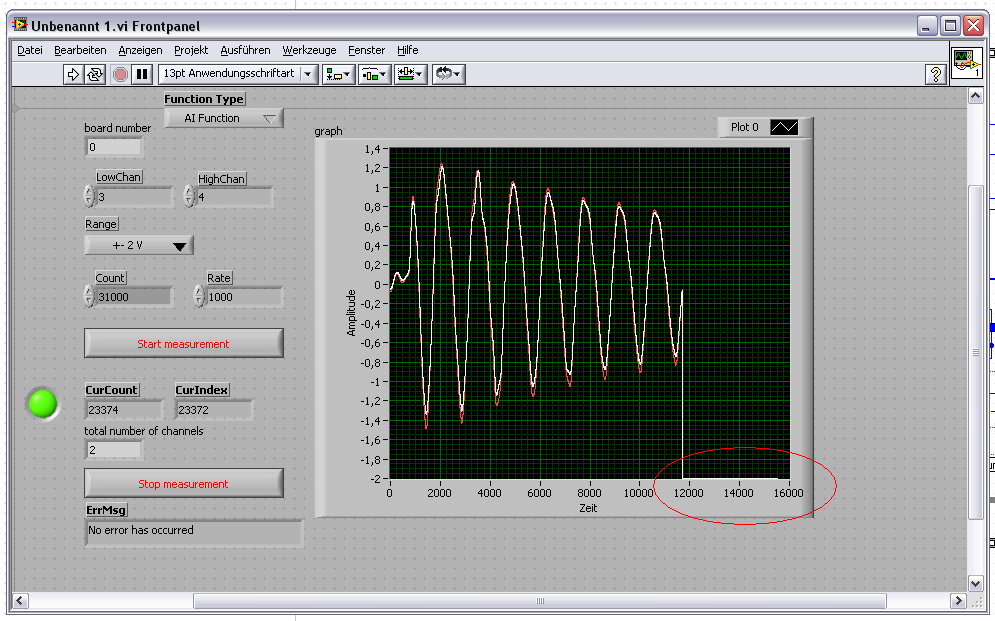995x621 pixels.
Task: Click the Pause execution icon
Action: point(142,74)
